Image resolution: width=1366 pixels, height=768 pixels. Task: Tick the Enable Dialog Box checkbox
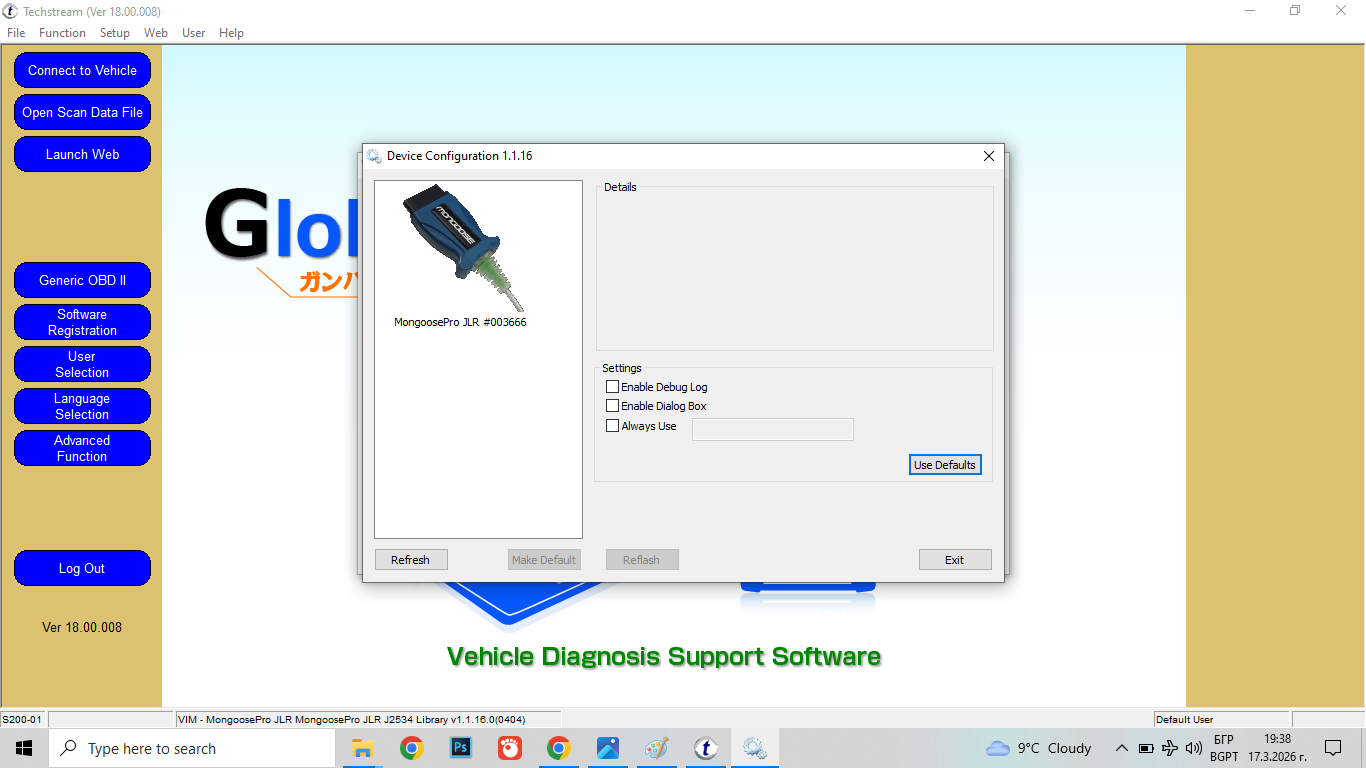[x=613, y=406]
